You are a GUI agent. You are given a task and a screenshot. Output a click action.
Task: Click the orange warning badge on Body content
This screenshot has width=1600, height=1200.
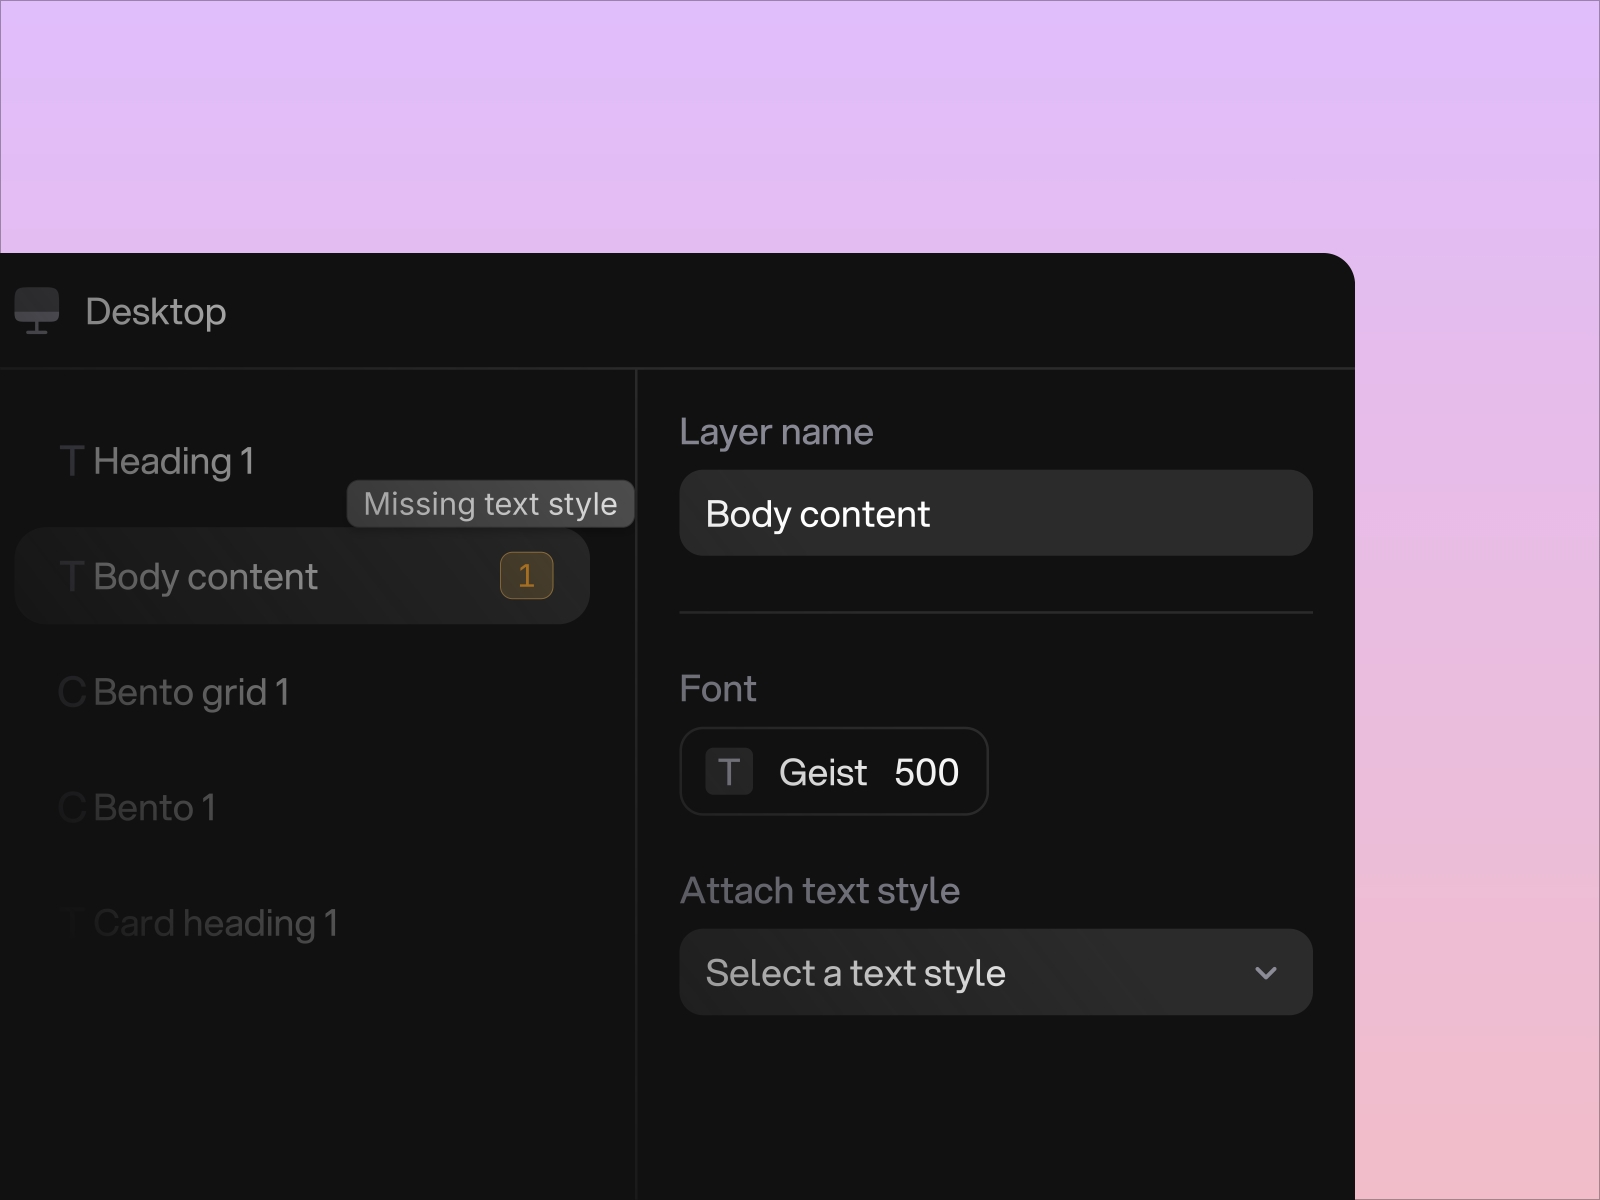point(526,575)
